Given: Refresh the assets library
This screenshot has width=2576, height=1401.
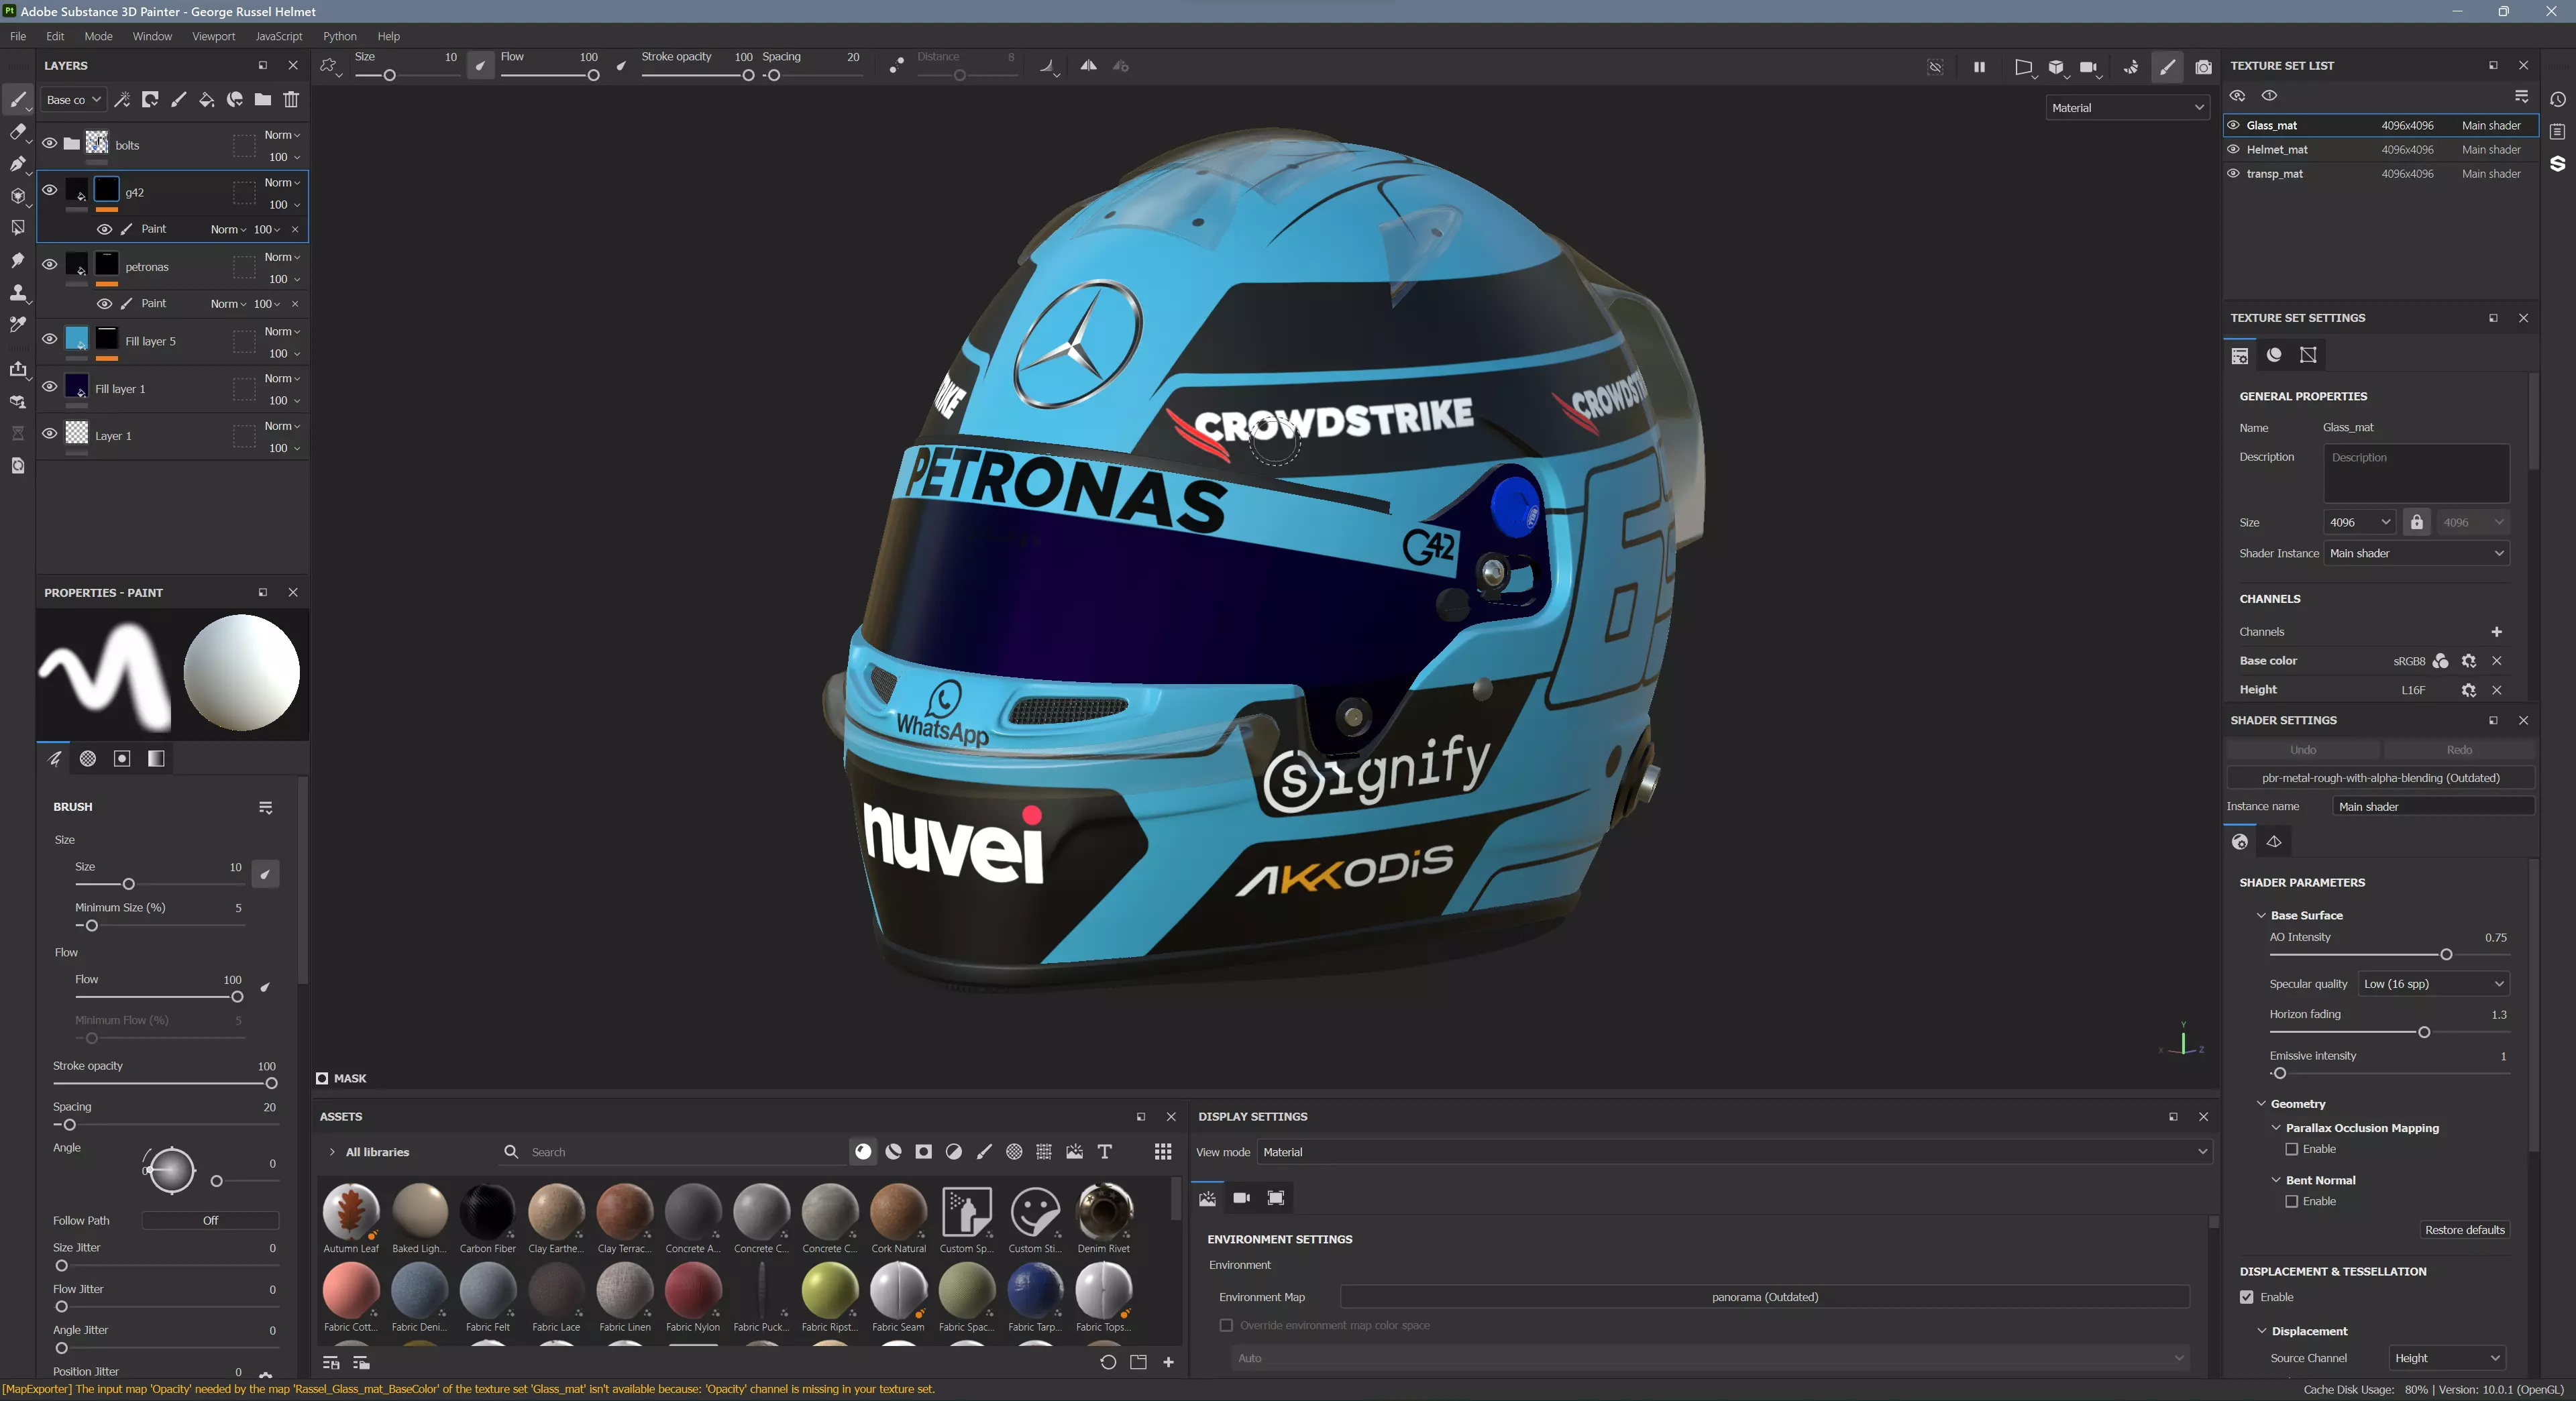Looking at the screenshot, I should (1107, 1362).
